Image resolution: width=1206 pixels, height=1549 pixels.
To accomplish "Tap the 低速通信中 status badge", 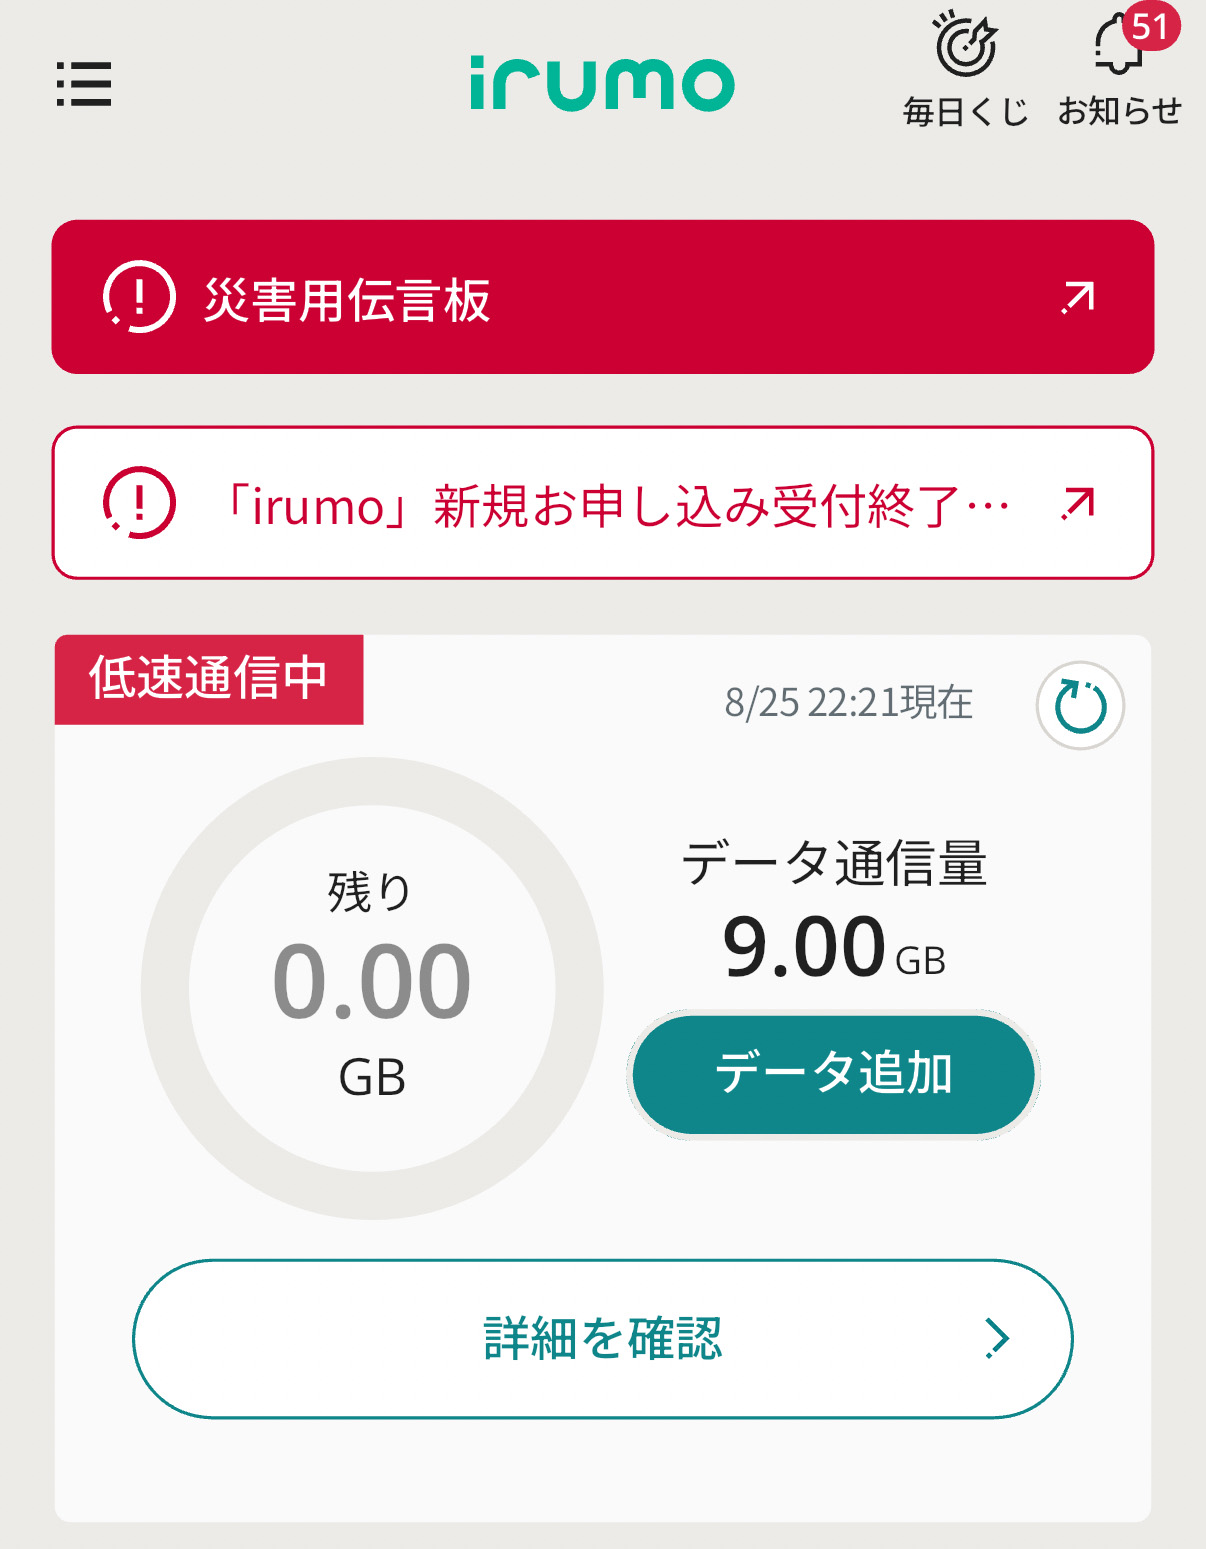I will pos(209,679).
